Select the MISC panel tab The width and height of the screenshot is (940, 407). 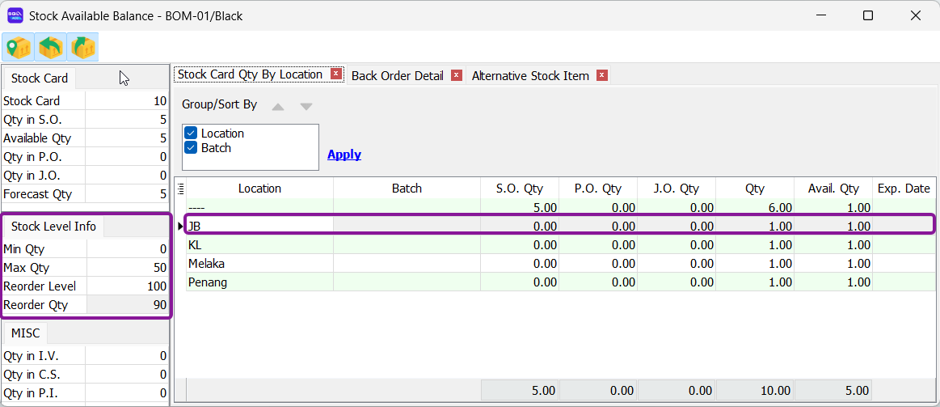coord(26,333)
